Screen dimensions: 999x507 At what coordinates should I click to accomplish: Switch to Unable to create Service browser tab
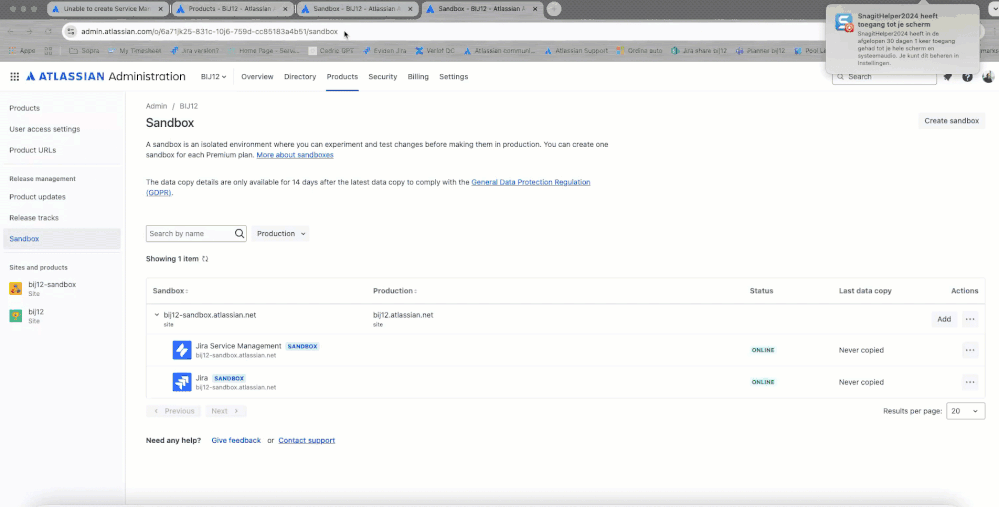tap(107, 9)
